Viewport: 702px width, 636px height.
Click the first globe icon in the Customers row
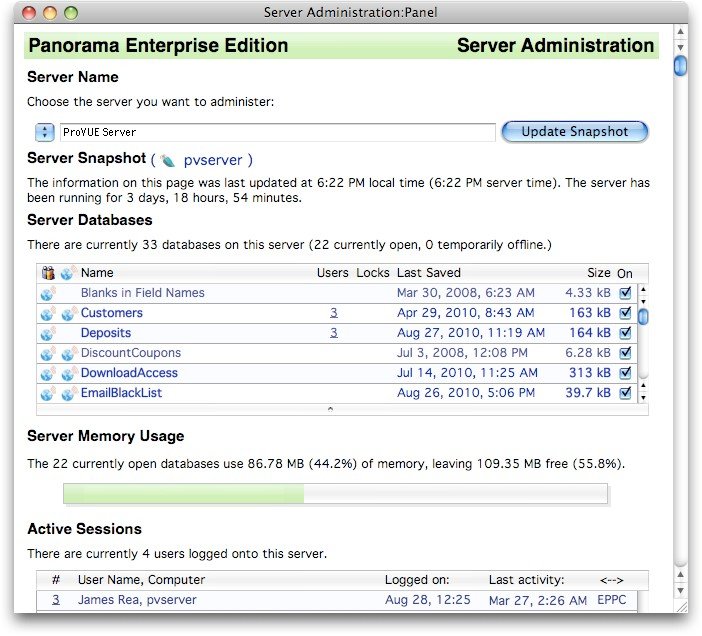point(47,313)
